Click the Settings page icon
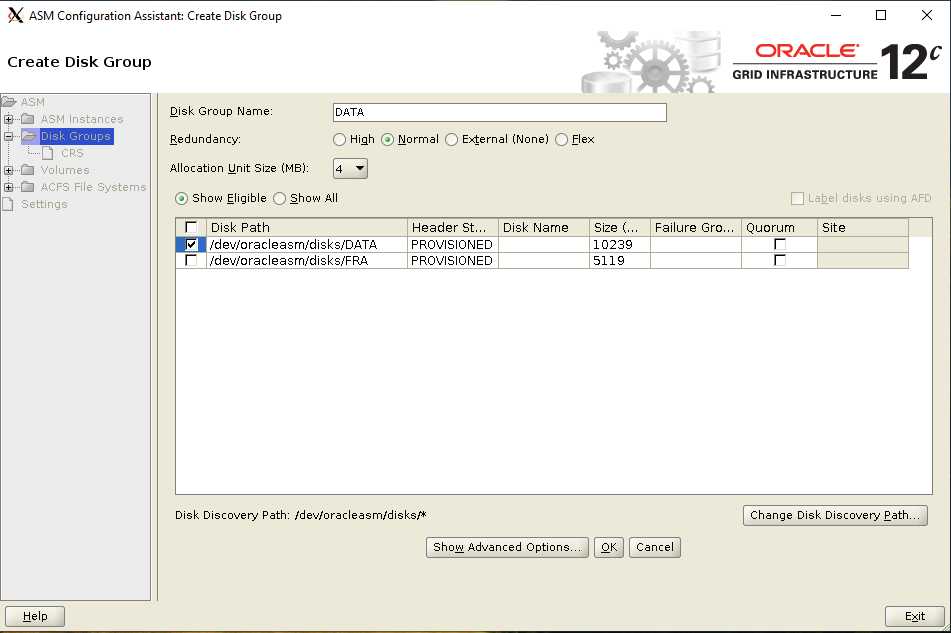Viewport: 951px width, 633px height. click(8, 204)
